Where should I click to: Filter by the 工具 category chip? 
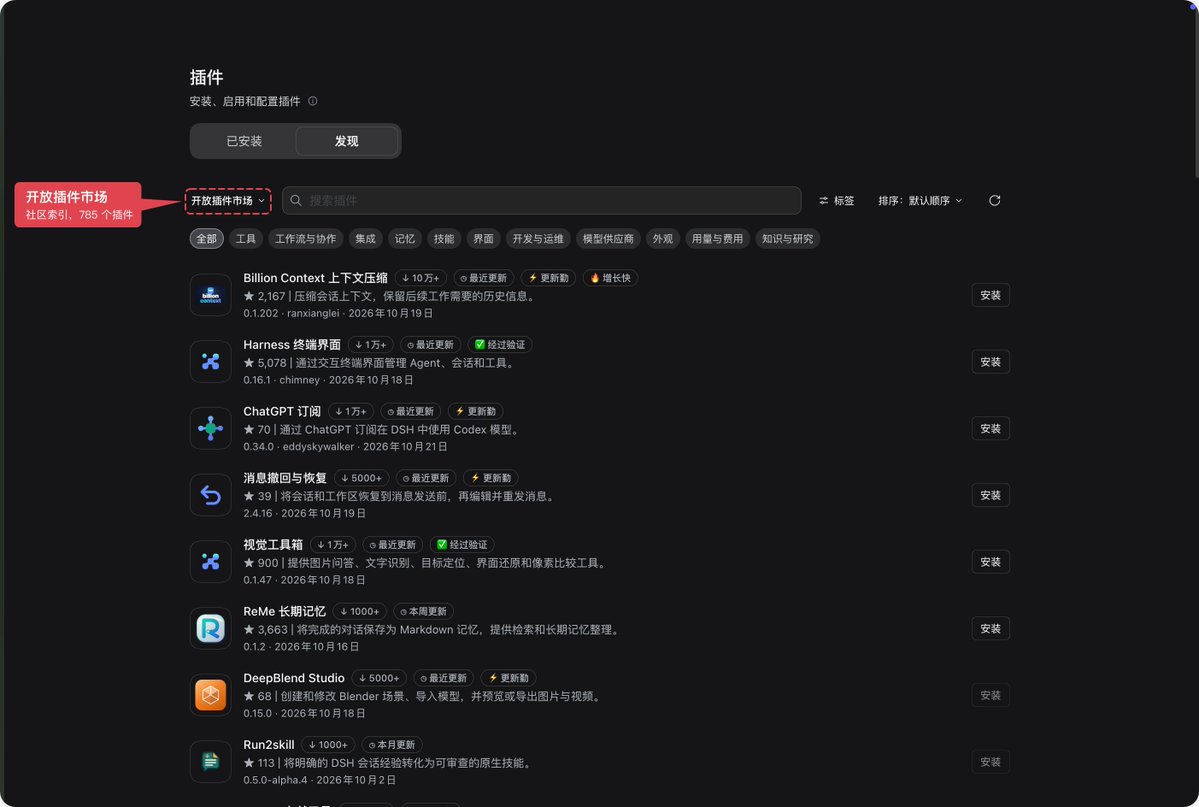point(246,239)
